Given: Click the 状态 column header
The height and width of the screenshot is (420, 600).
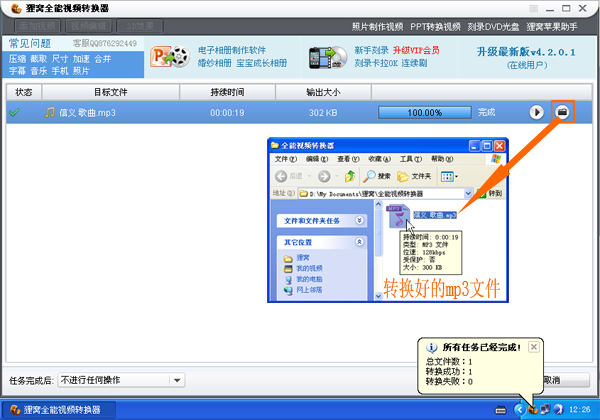Looking at the screenshot, I should point(24,92).
